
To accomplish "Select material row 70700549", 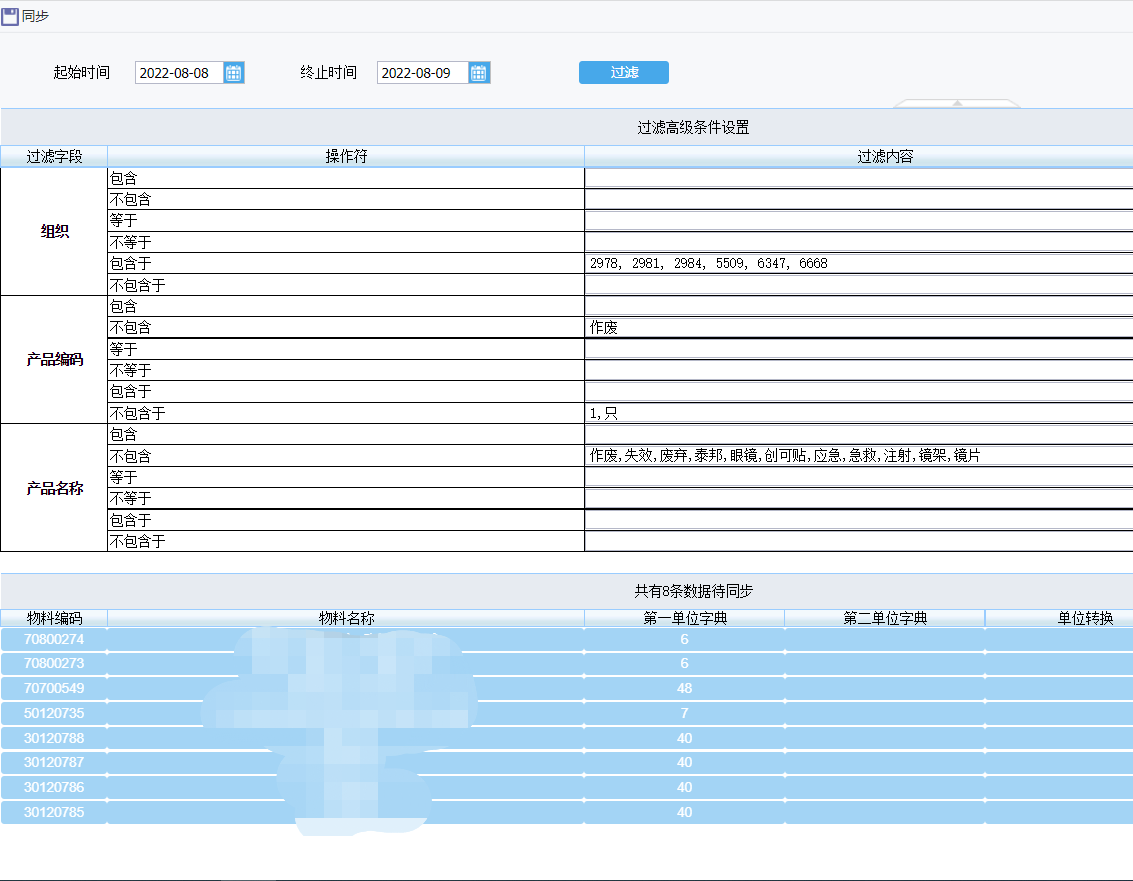I will (x=566, y=688).
